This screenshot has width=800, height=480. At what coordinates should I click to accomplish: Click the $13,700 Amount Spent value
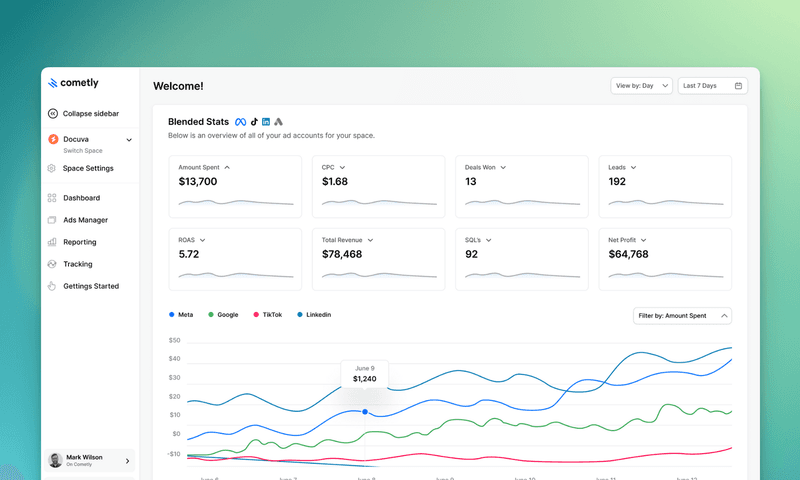(x=198, y=182)
